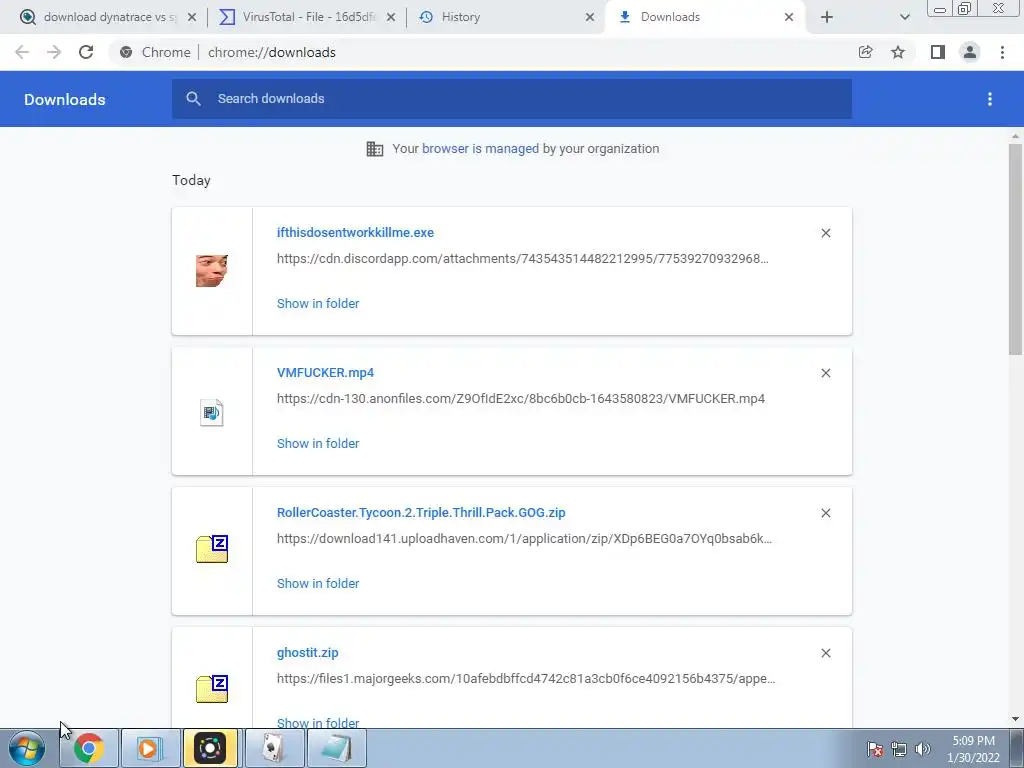Click the managed organization building icon

(x=375, y=149)
